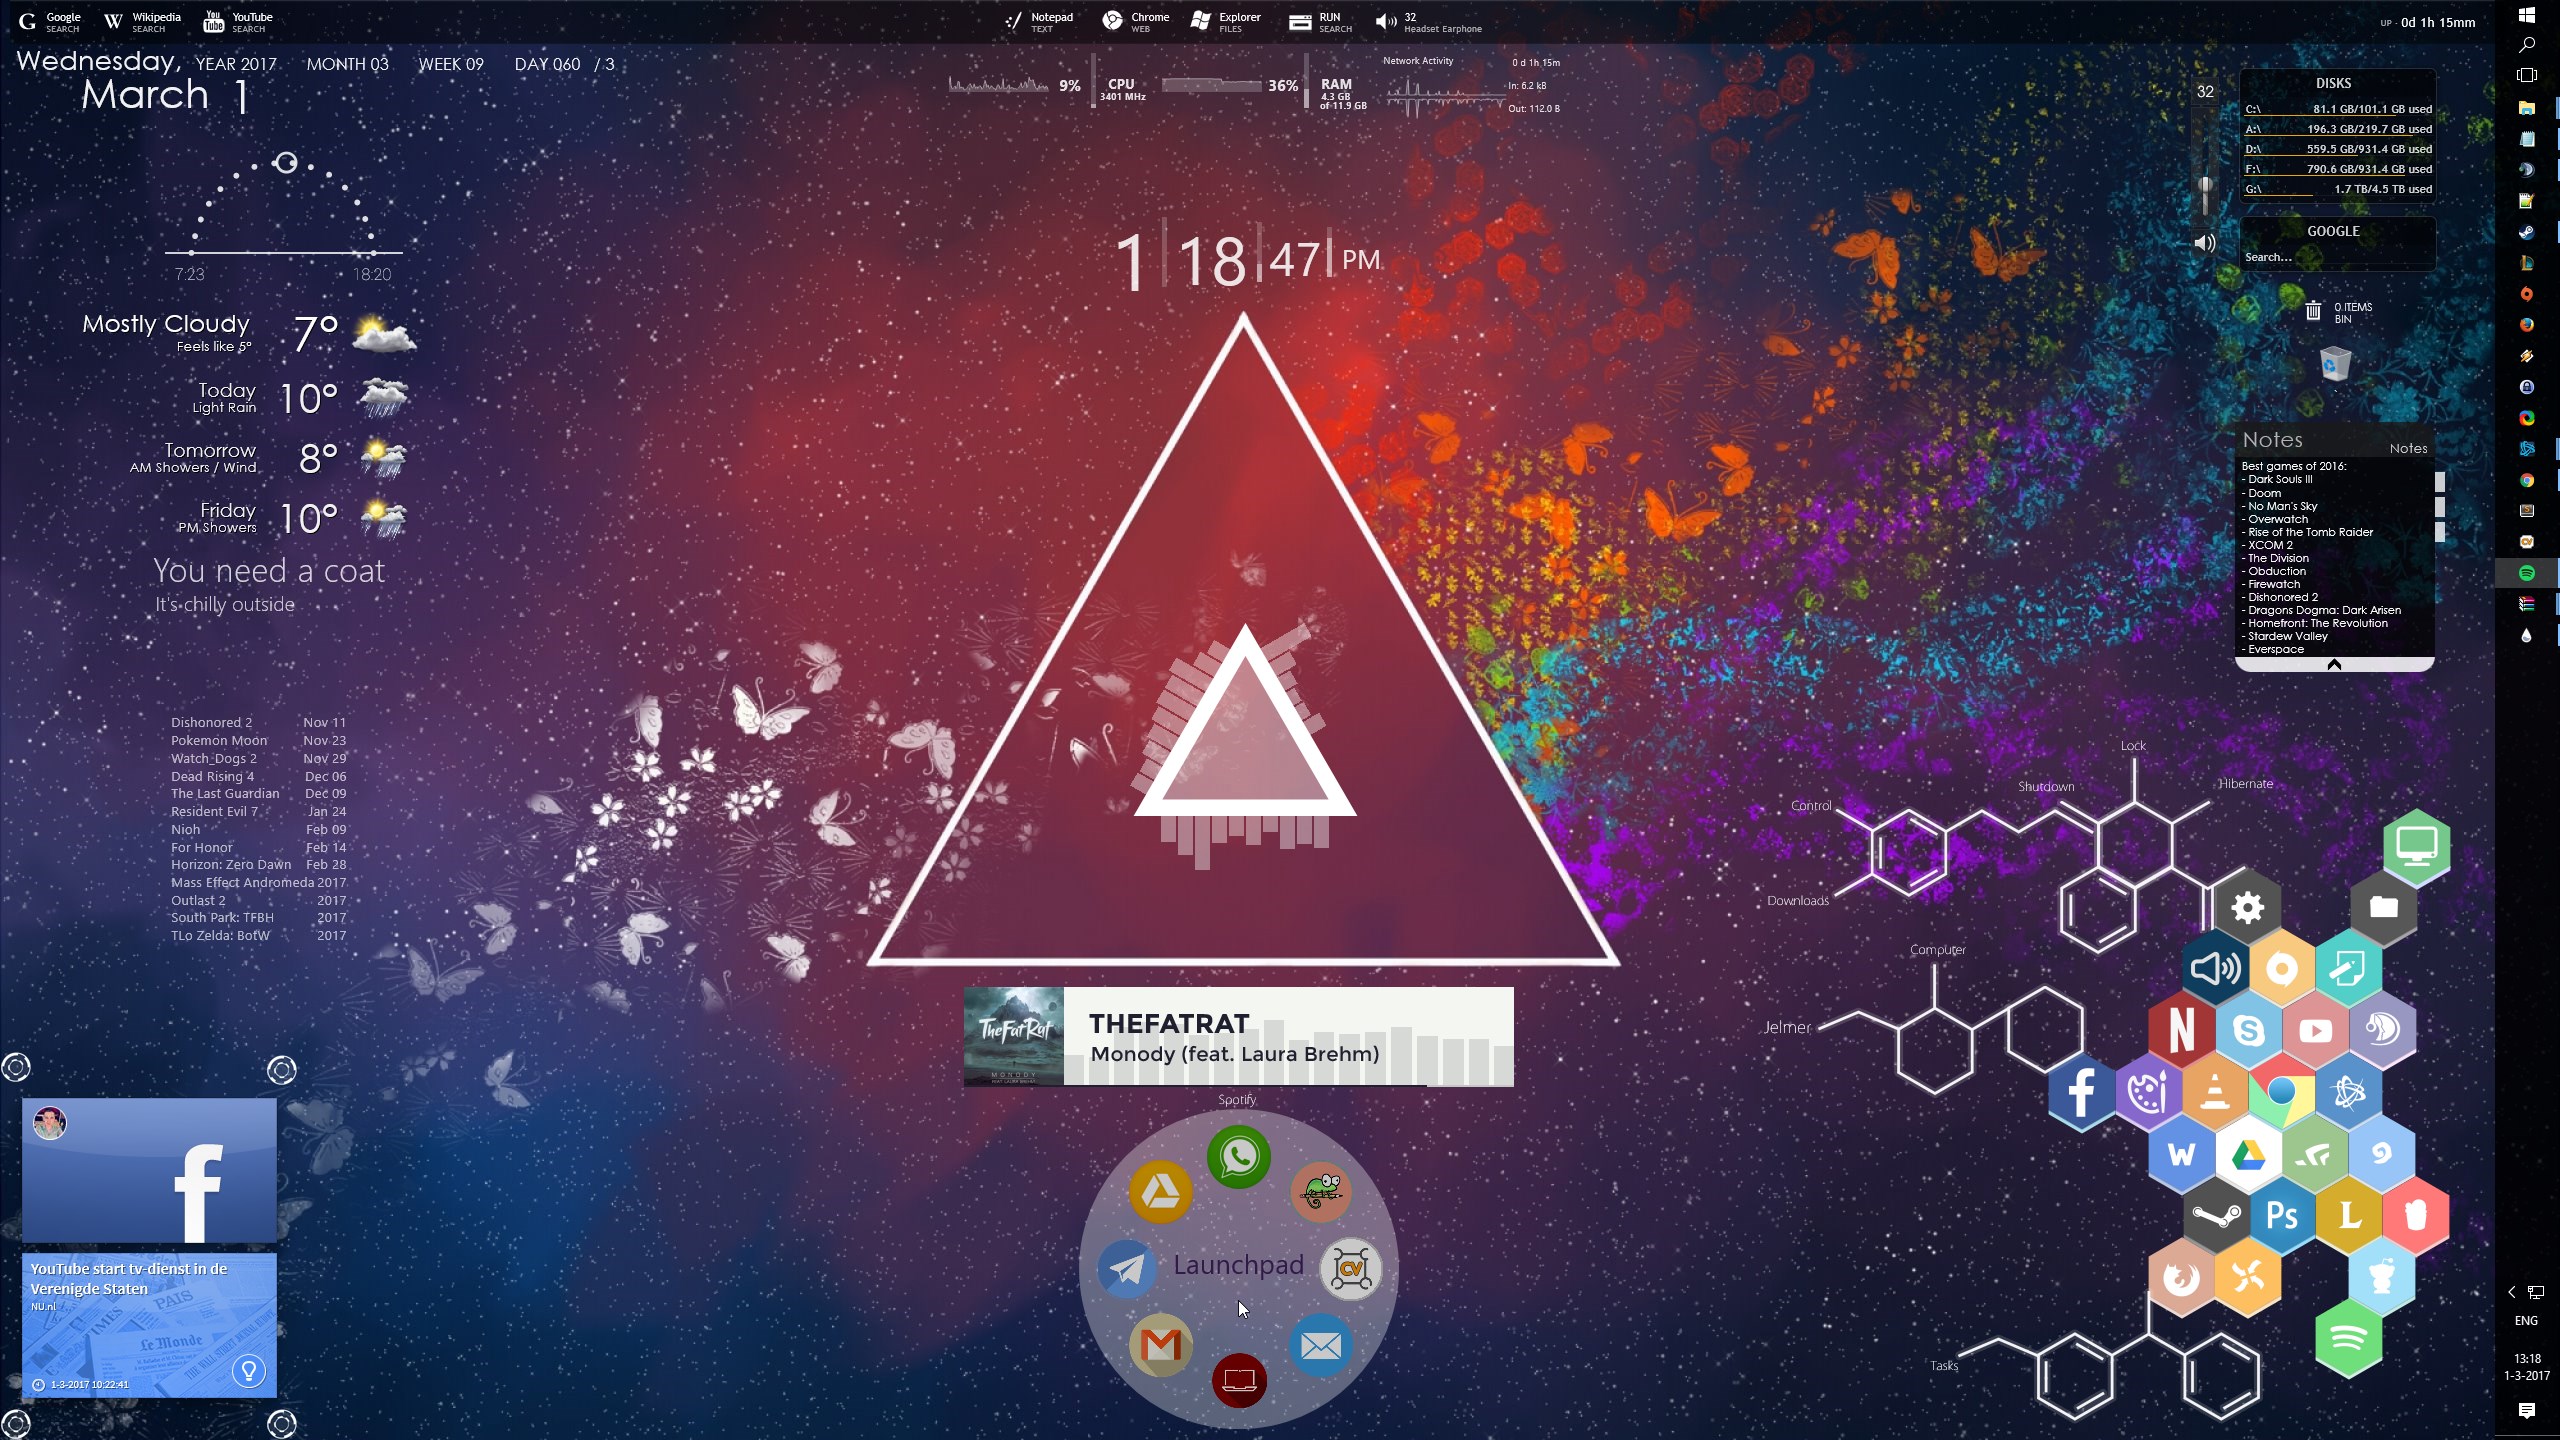Click the Reddit hexagon icon
The width and height of the screenshot is (2560, 1440).
(2381, 1277)
